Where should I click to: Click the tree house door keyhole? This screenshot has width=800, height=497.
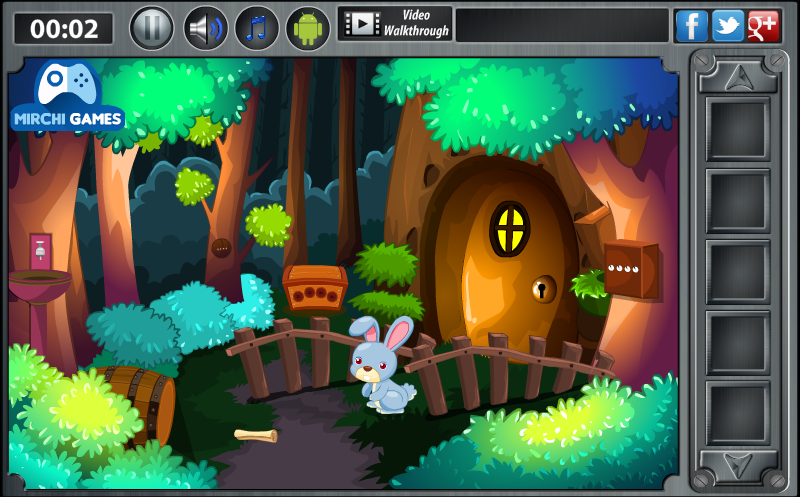[543, 289]
